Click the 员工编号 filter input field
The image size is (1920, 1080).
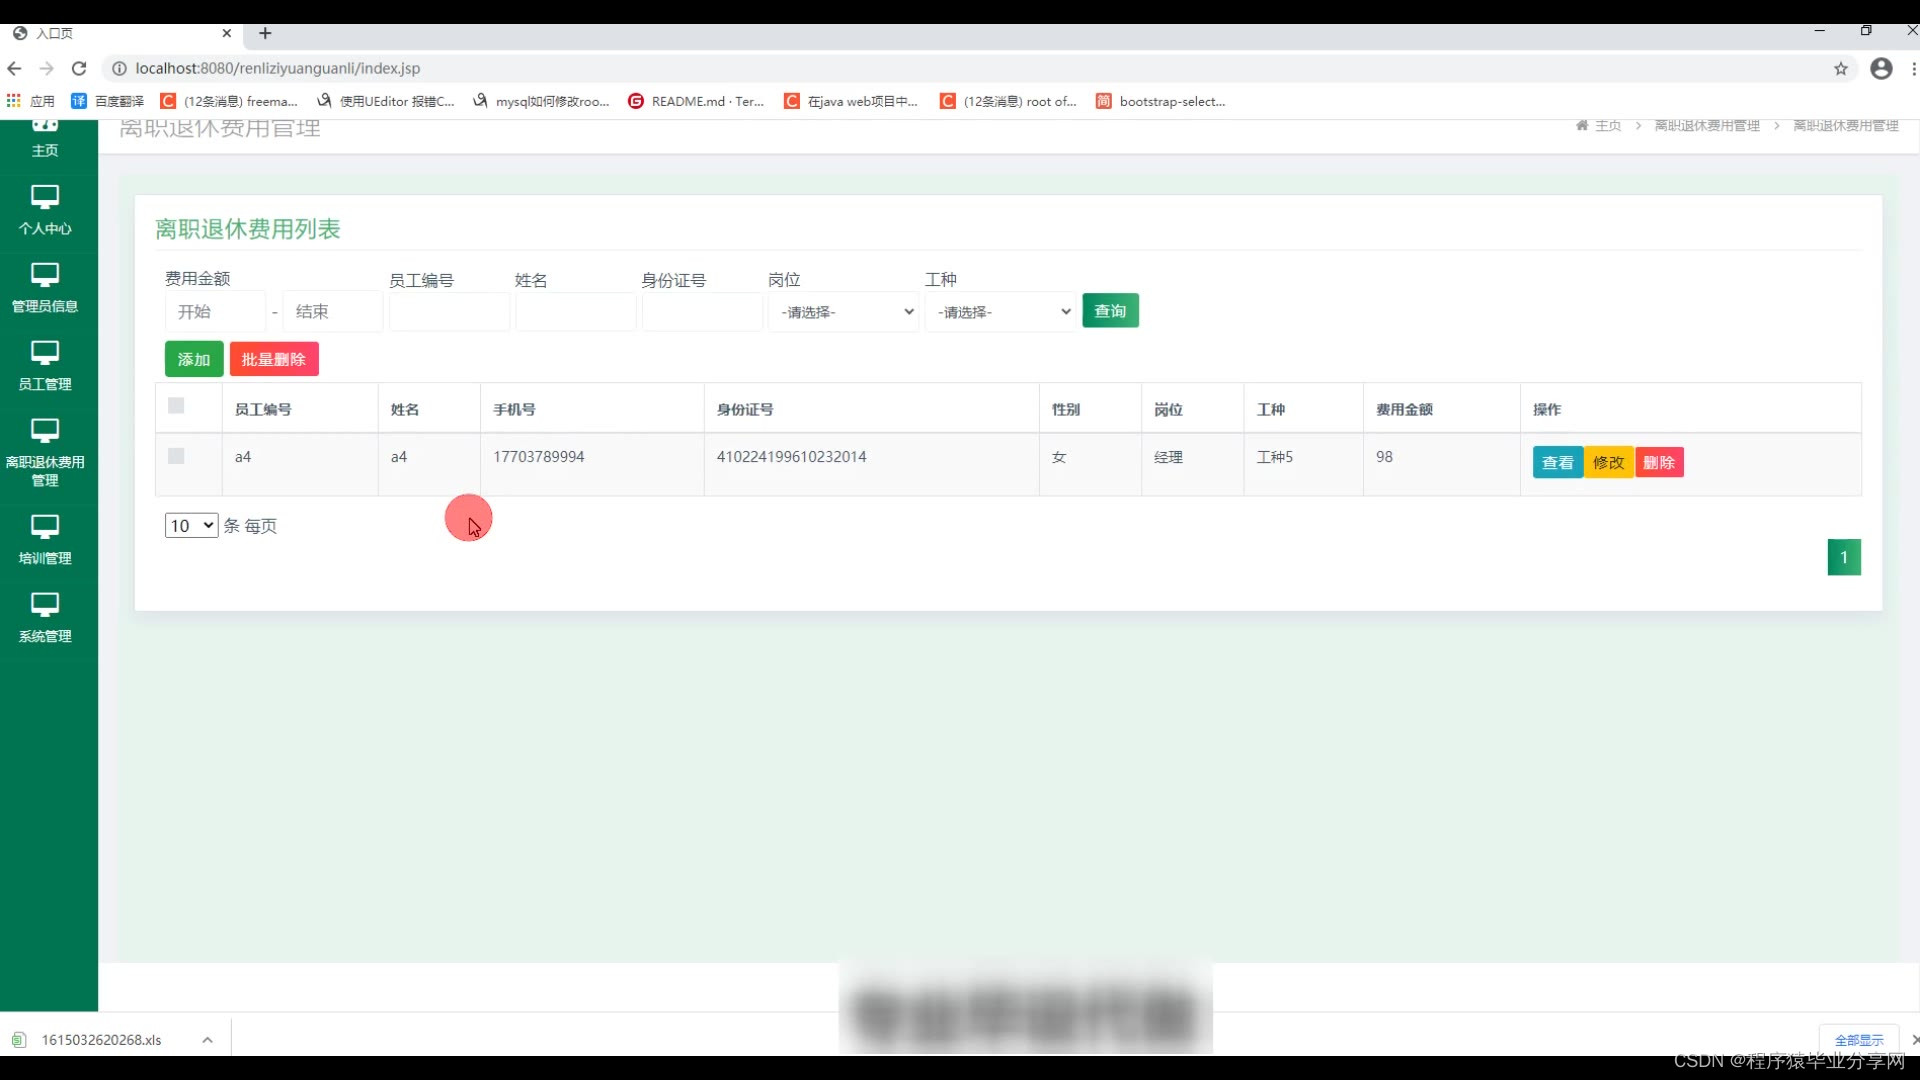[449, 312]
